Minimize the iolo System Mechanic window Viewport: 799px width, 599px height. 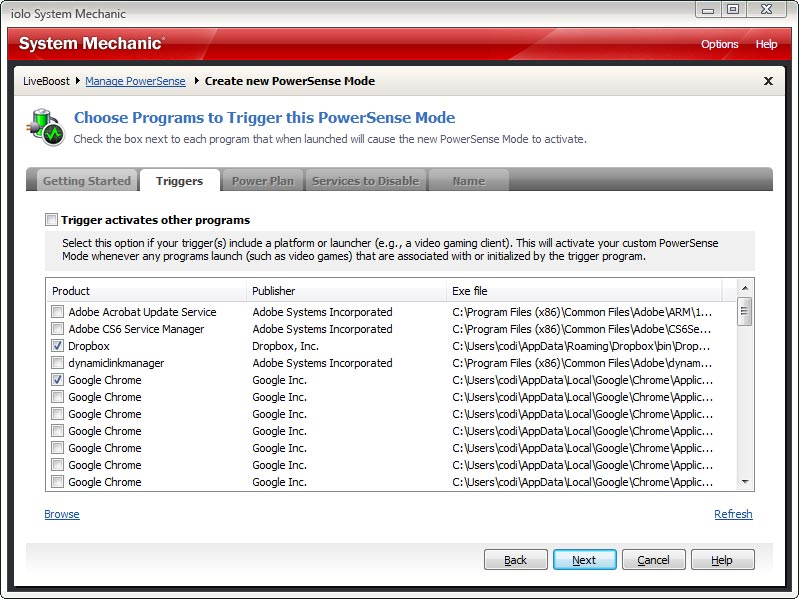[708, 9]
